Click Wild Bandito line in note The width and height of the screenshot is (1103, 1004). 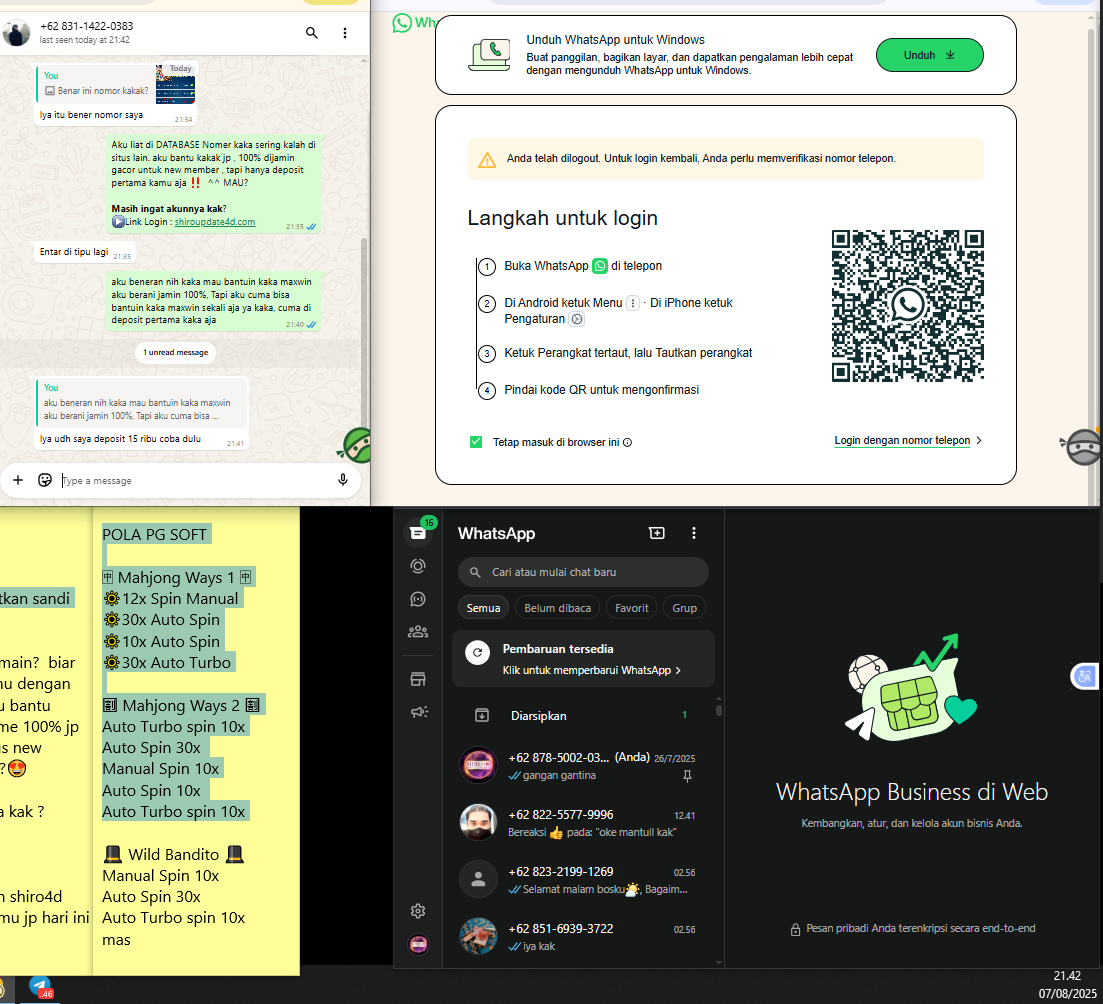(174, 855)
